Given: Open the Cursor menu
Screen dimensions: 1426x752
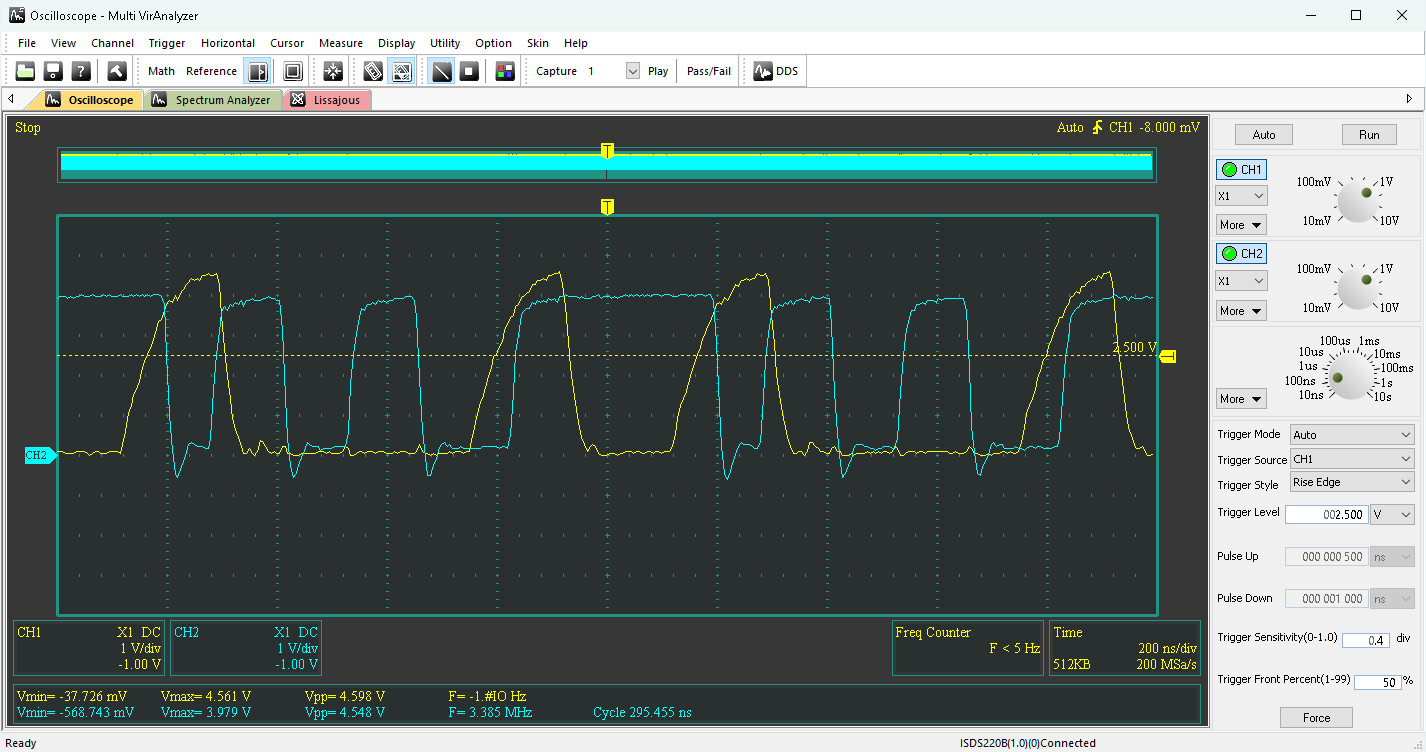Looking at the screenshot, I should 287,43.
